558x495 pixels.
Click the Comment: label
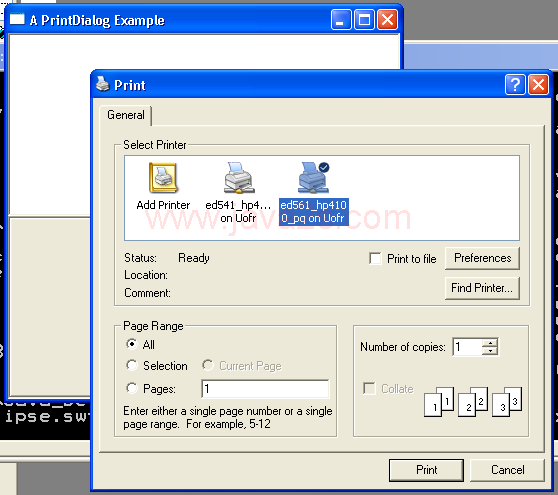147,293
